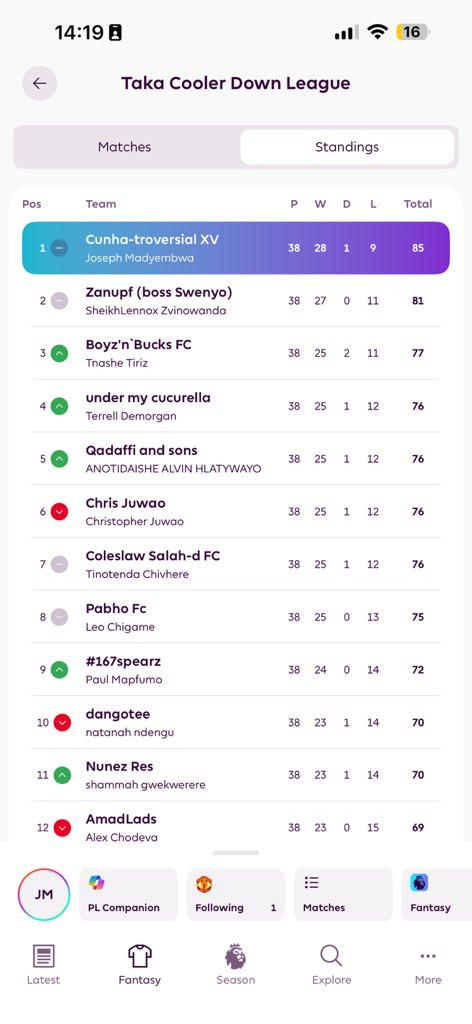Tap the green up arrow beside Boyz'n`Bucks FC

click(x=59, y=353)
